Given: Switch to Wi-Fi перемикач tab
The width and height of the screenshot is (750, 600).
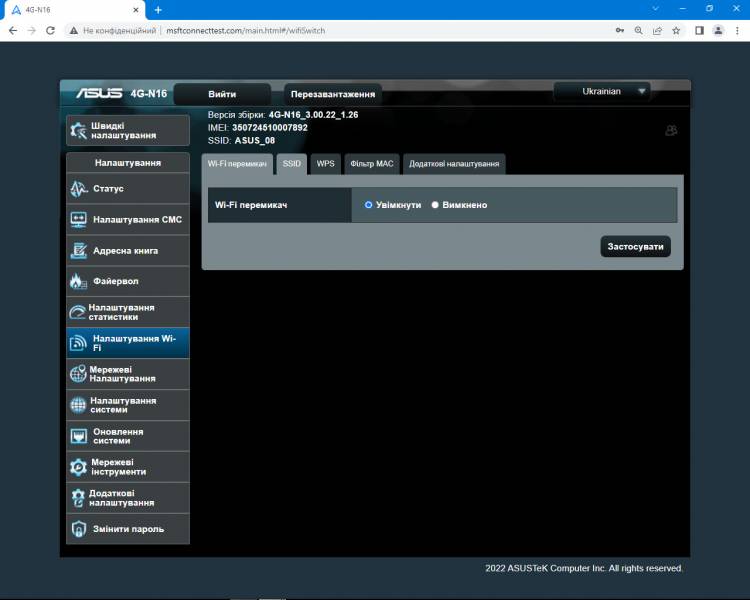Looking at the screenshot, I should pos(237,164).
